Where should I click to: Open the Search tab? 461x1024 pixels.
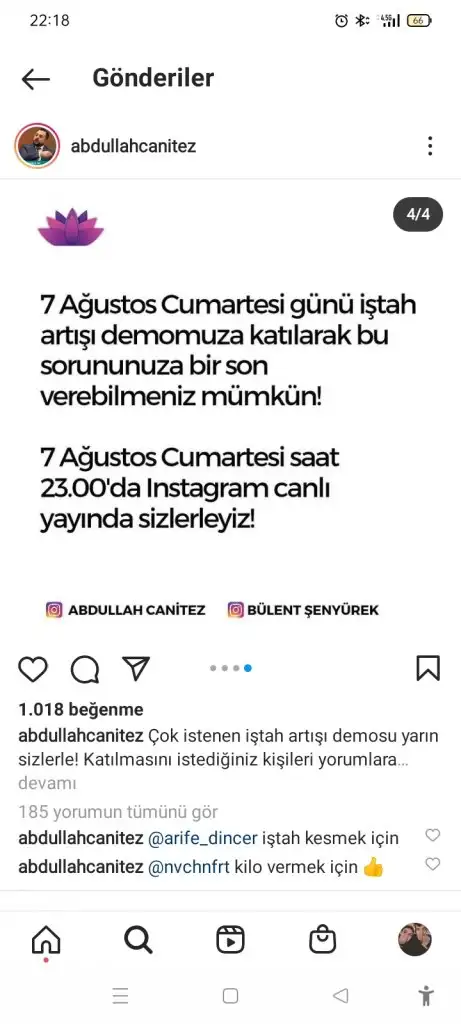pos(138,940)
